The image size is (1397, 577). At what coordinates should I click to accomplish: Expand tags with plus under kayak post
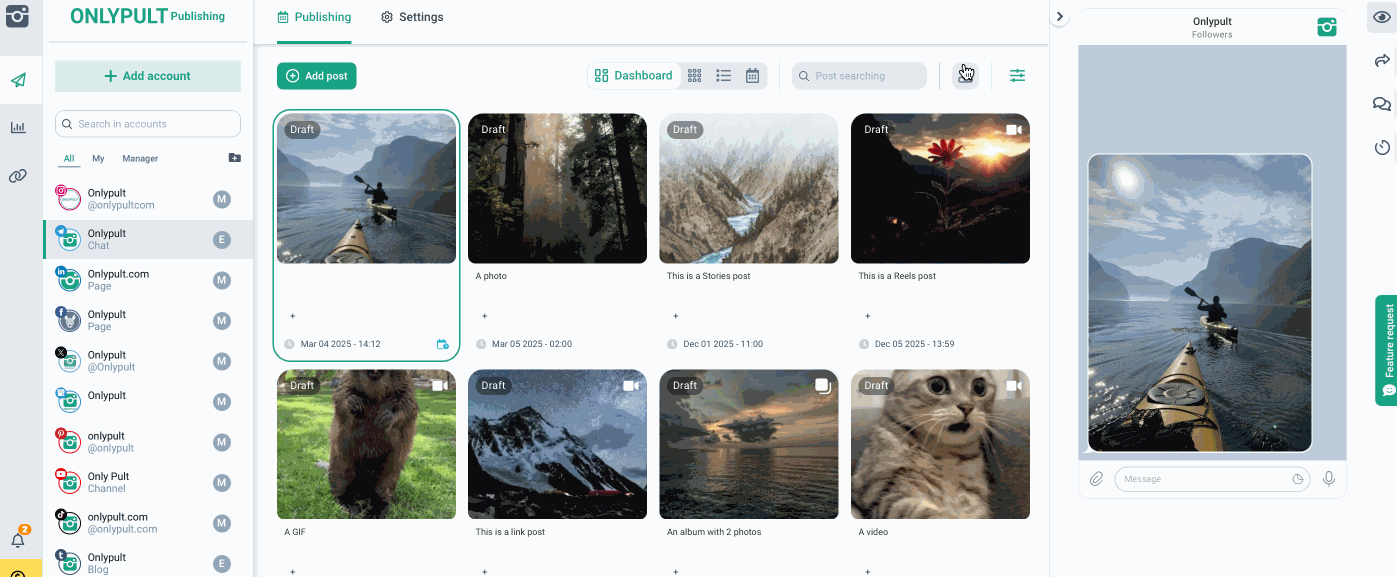(x=292, y=316)
